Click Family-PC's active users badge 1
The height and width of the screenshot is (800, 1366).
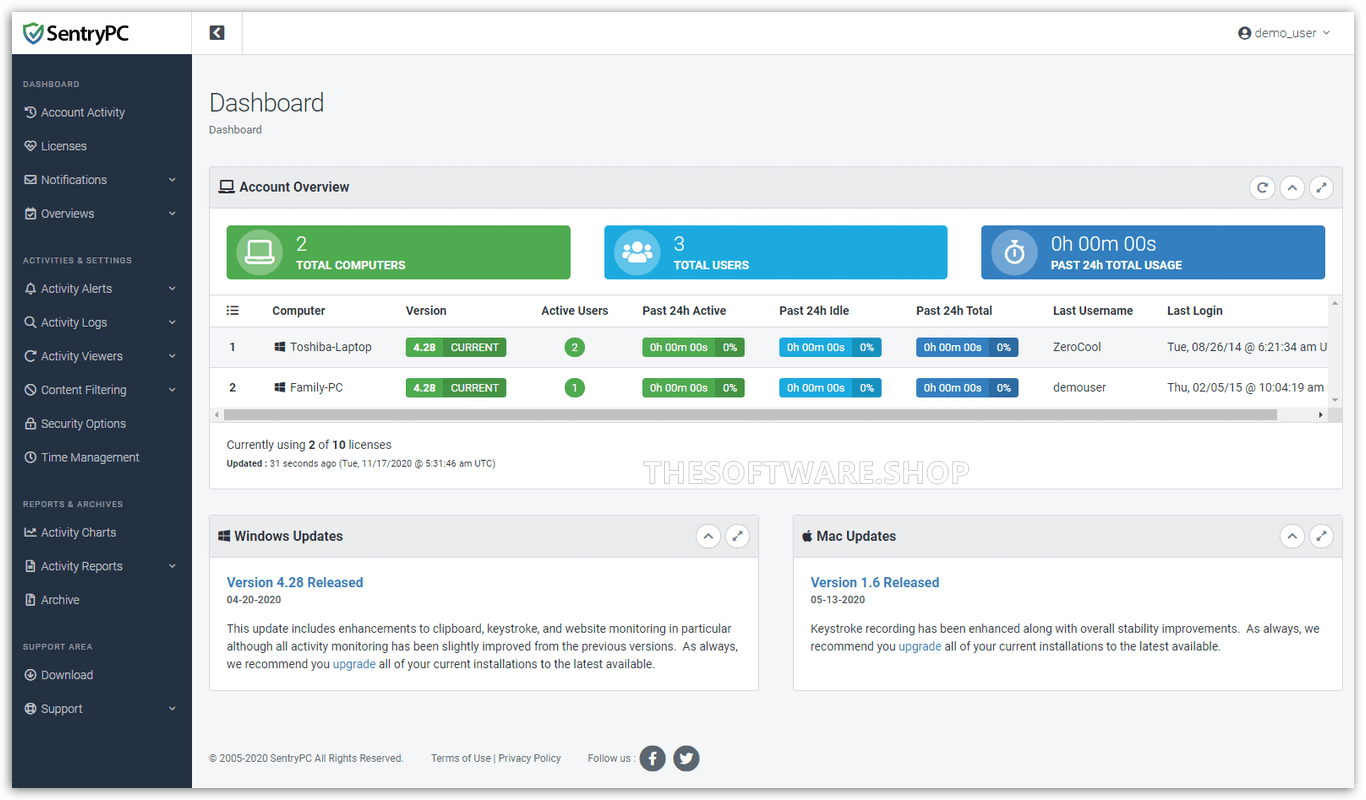click(x=574, y=387)
